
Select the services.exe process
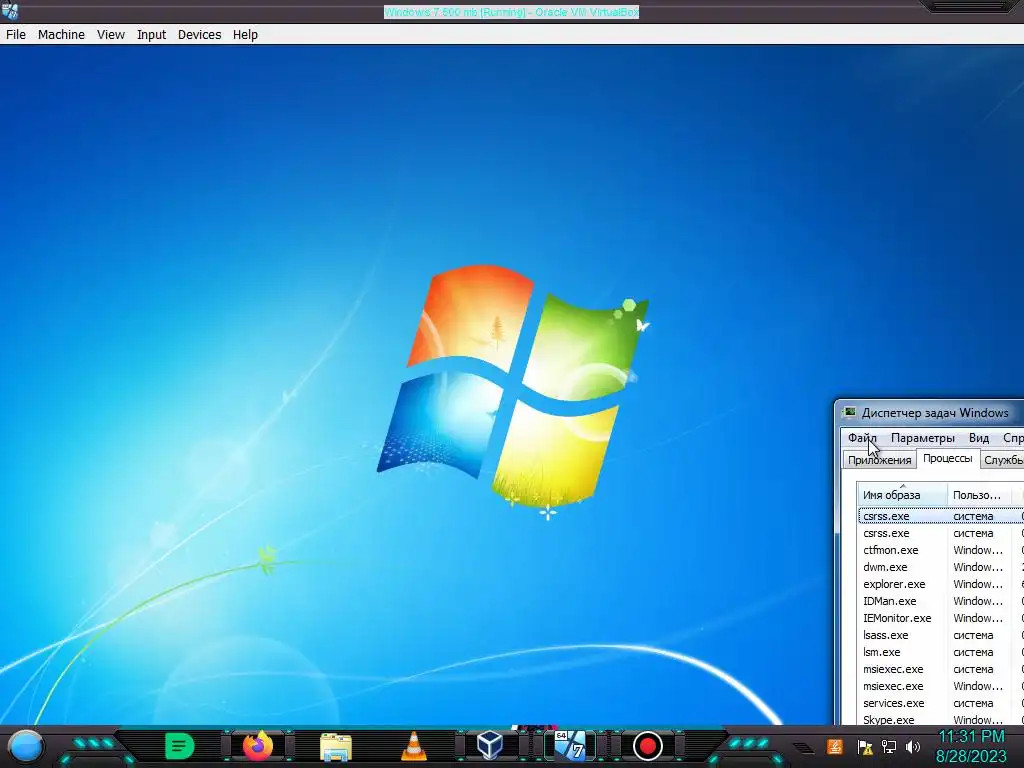941,703
